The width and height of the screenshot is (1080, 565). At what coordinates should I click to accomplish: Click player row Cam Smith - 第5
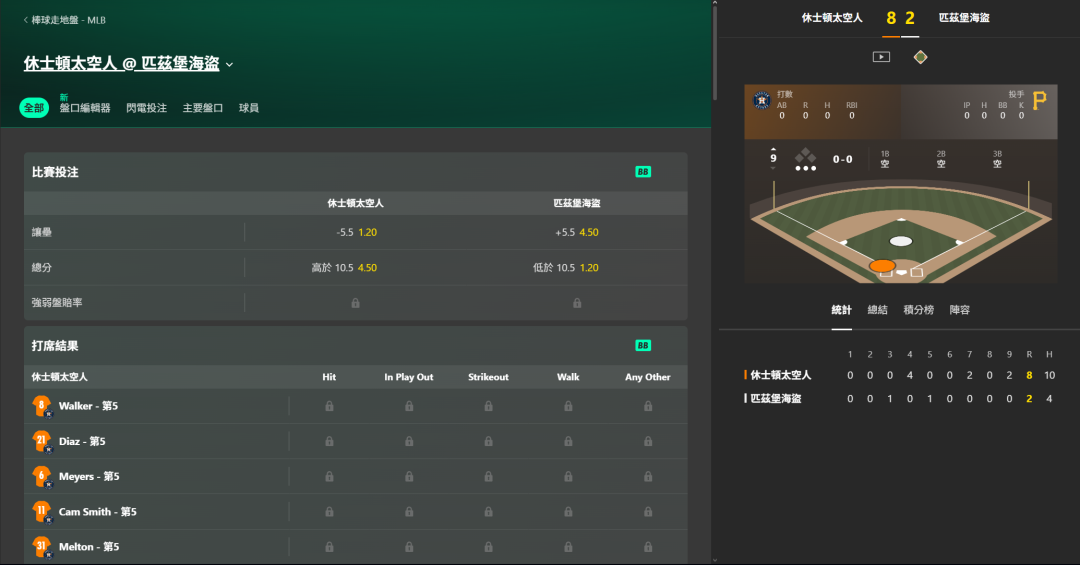(x=355, y=512)
